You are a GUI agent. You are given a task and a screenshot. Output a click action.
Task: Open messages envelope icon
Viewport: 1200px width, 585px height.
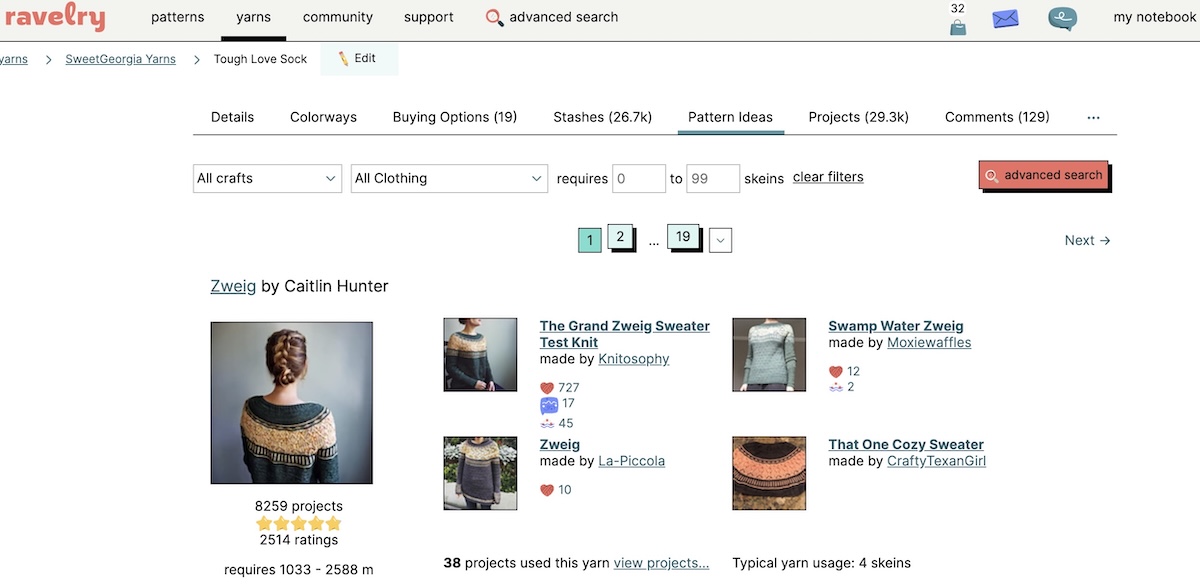click(x=1005, y=18)
